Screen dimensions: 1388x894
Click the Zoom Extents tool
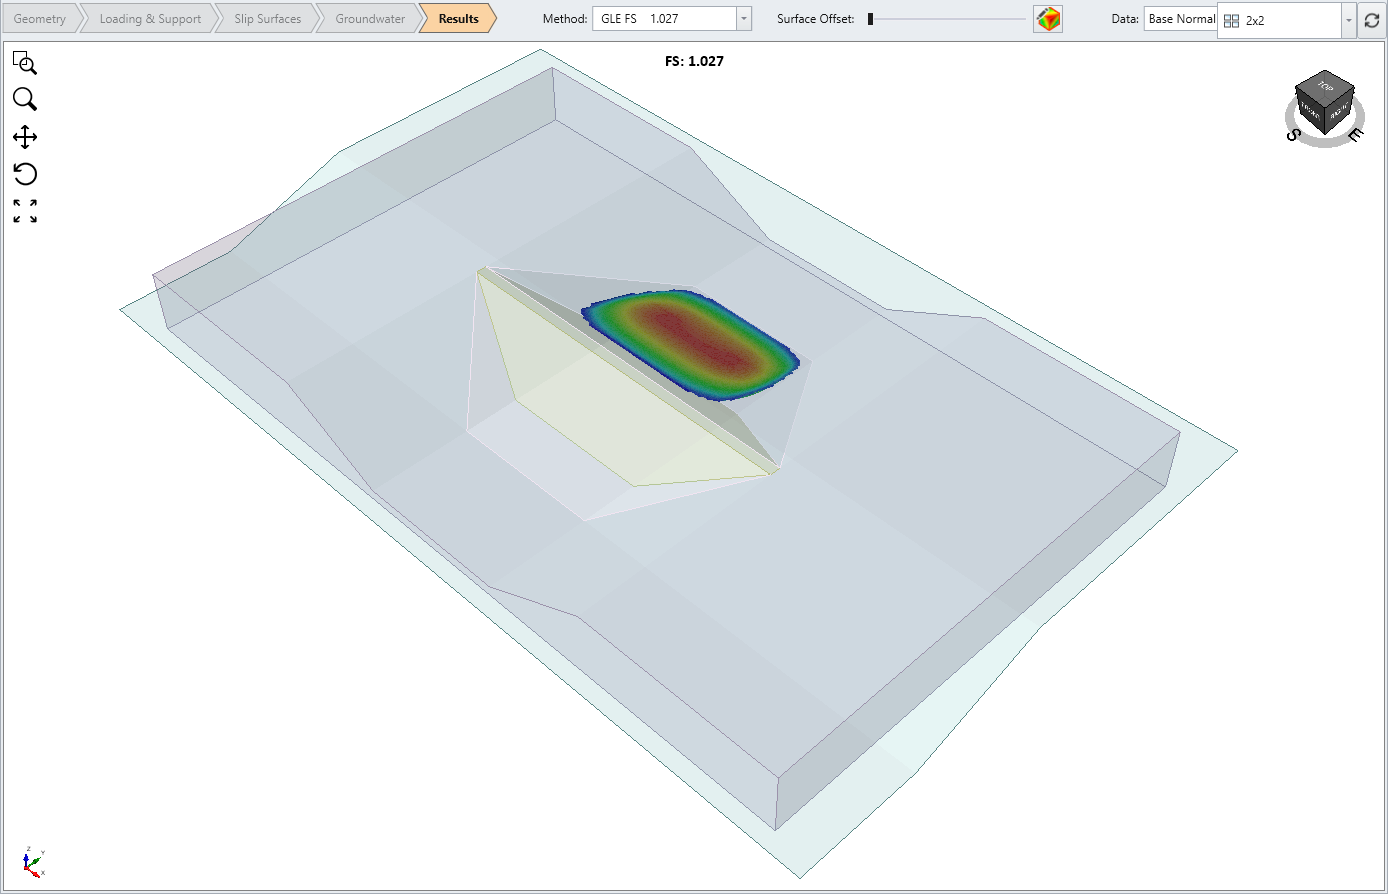point(25,210)
